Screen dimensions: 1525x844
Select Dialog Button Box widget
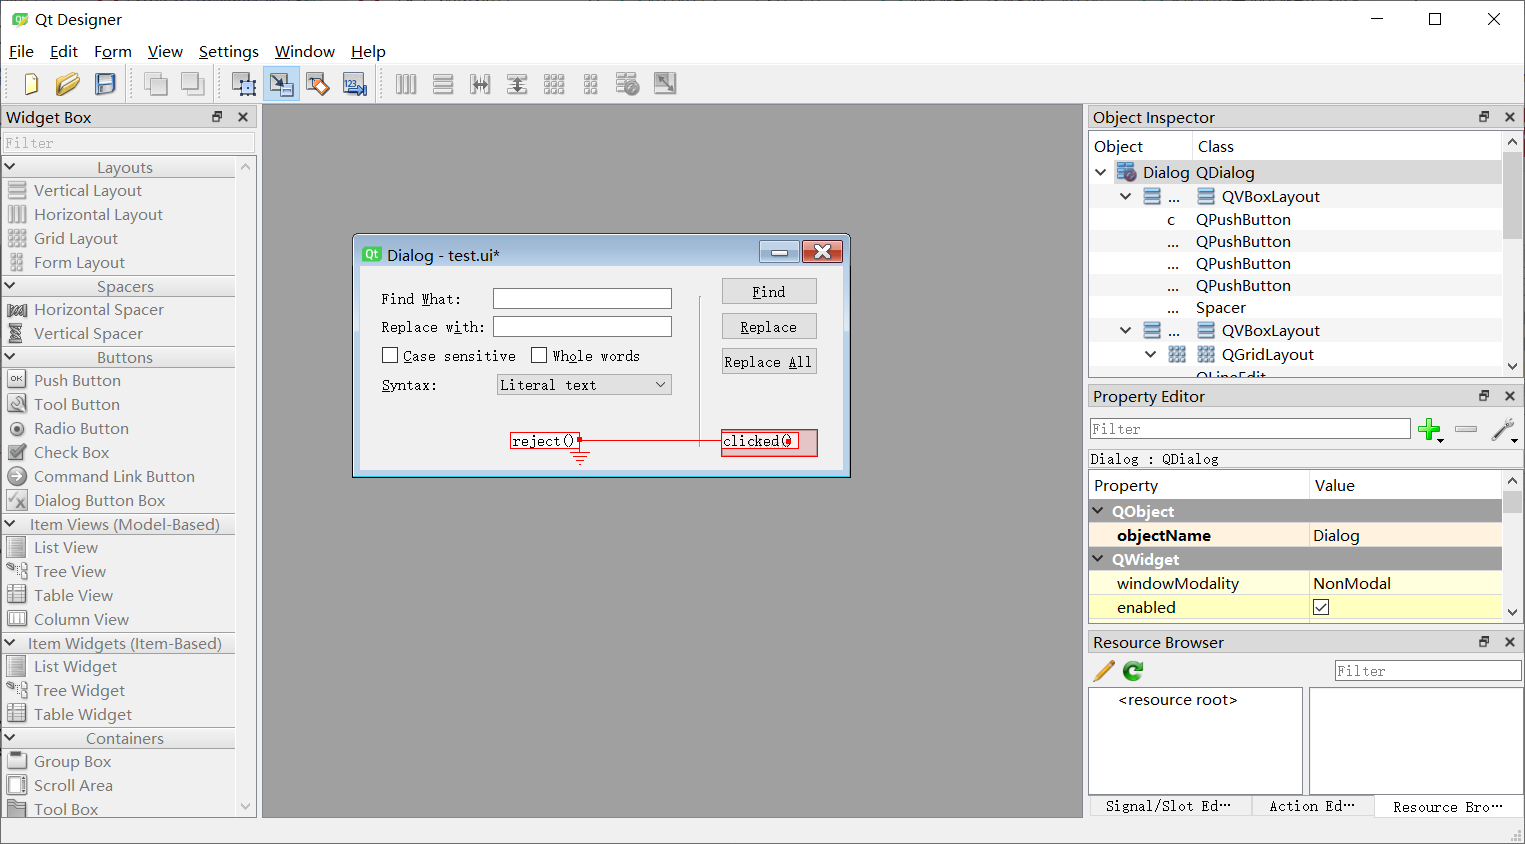coord(99,500)
